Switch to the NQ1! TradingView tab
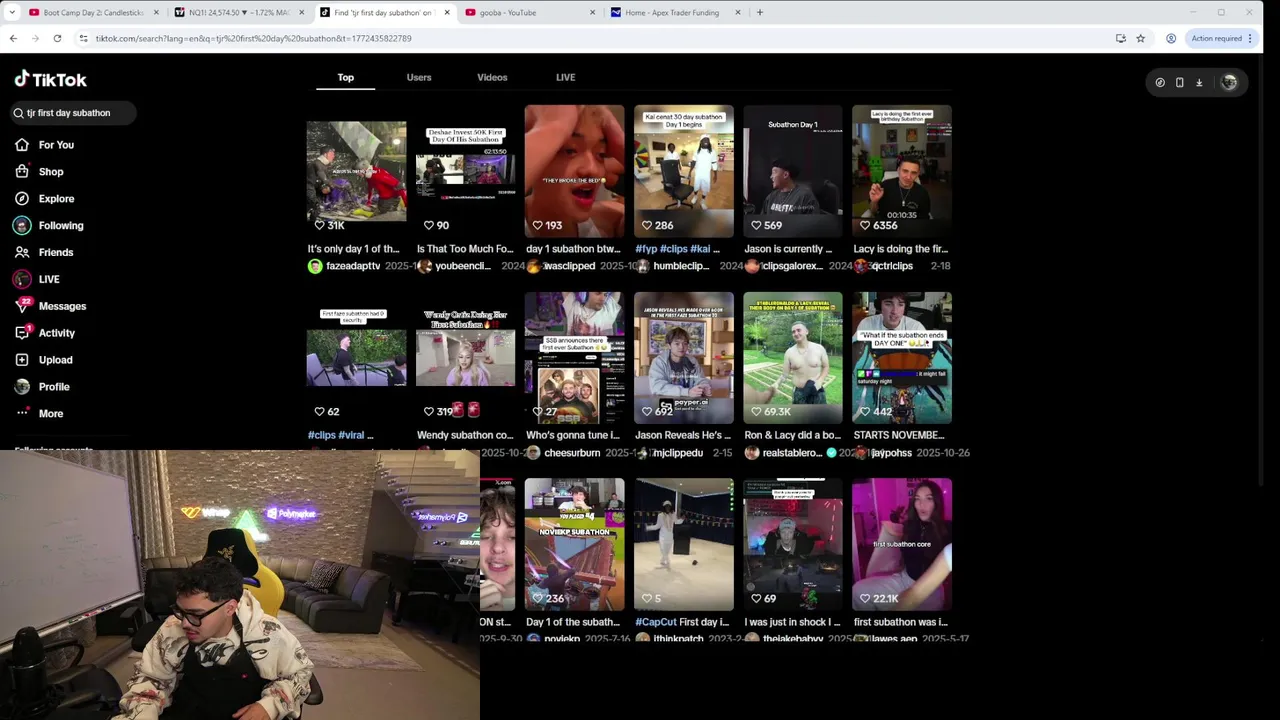Viewport: 1280px width, 720px height. [238, 13]
